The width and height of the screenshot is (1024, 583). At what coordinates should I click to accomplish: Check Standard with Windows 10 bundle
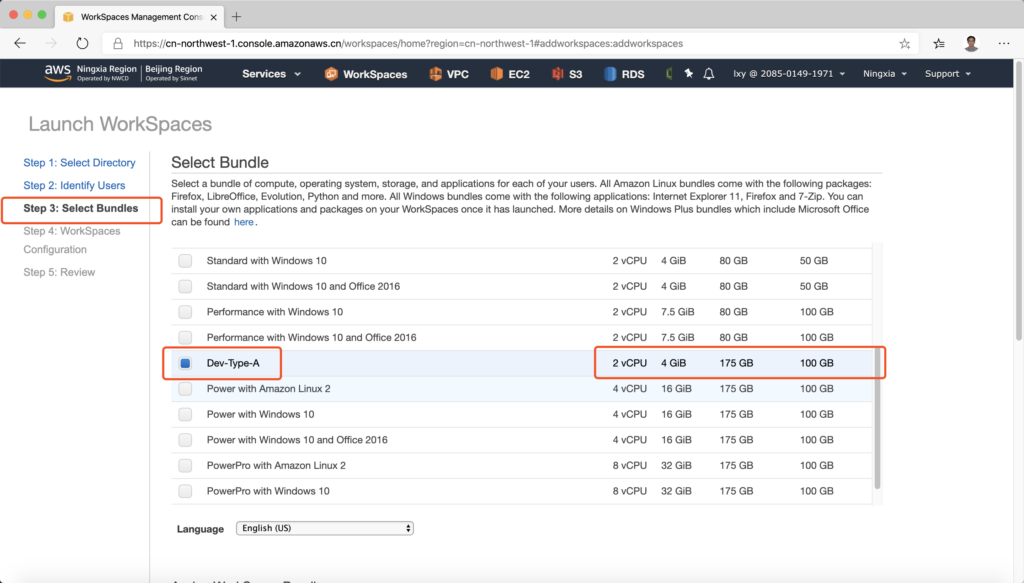click(x=185, y=261)
